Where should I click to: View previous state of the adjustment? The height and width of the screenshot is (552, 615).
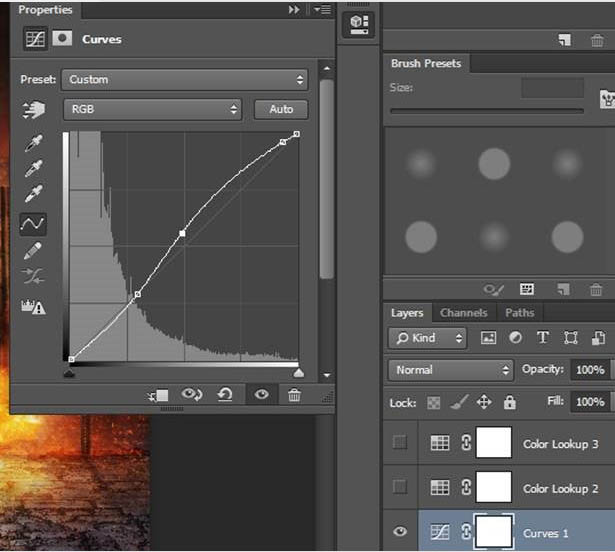pyautogui.click(x=192, y=394)
